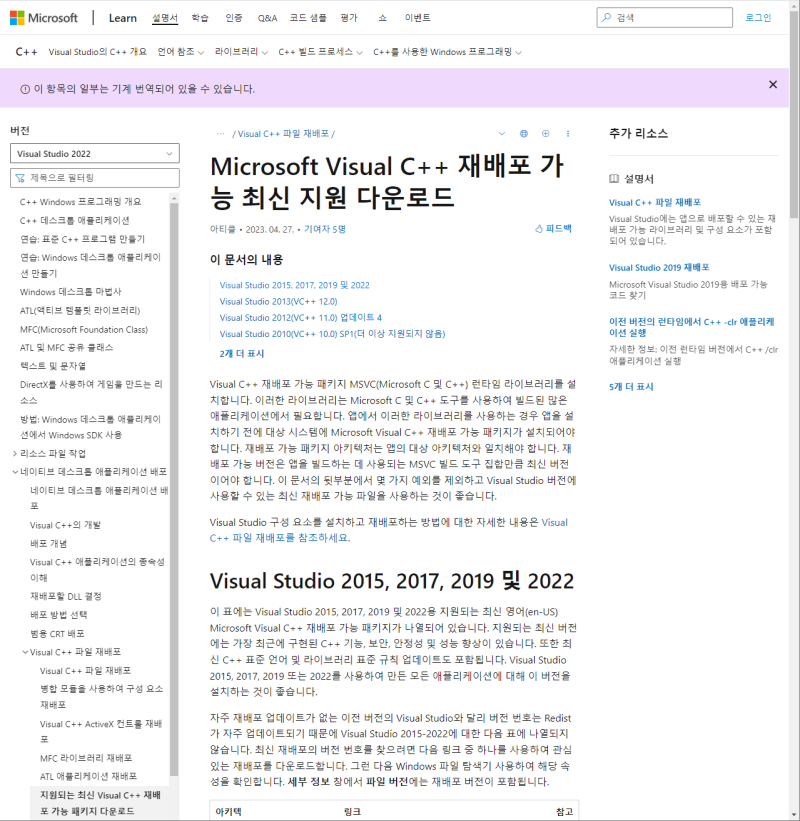
Task: Click 아키텍처 table column header
Action: pyautogui.click(x=229, y=812)
